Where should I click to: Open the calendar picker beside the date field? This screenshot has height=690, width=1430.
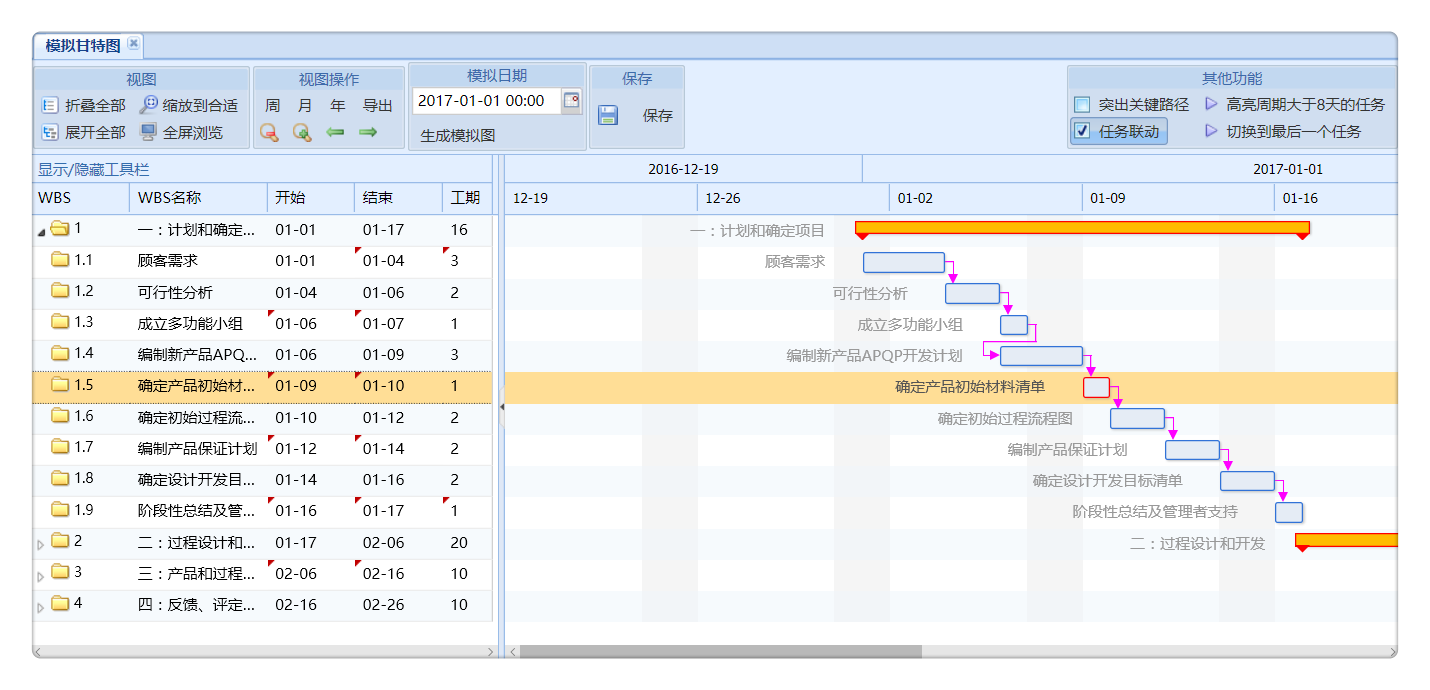[572, 101]
